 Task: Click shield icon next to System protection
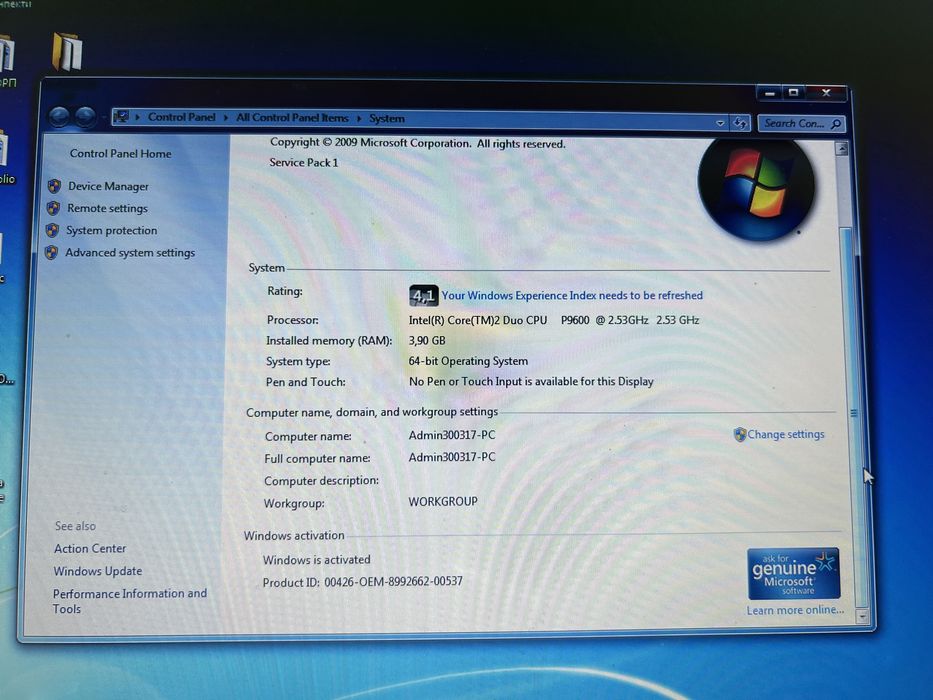click(52, 230)
